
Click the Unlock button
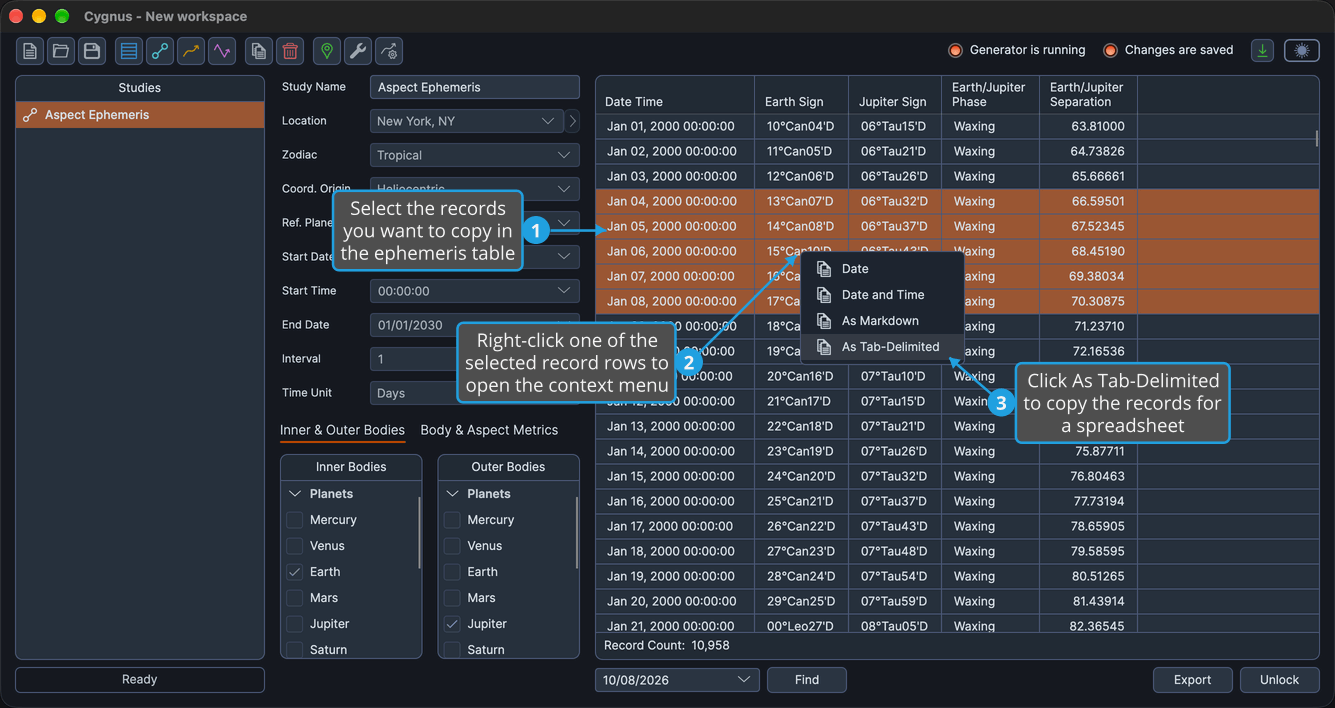1279,680
